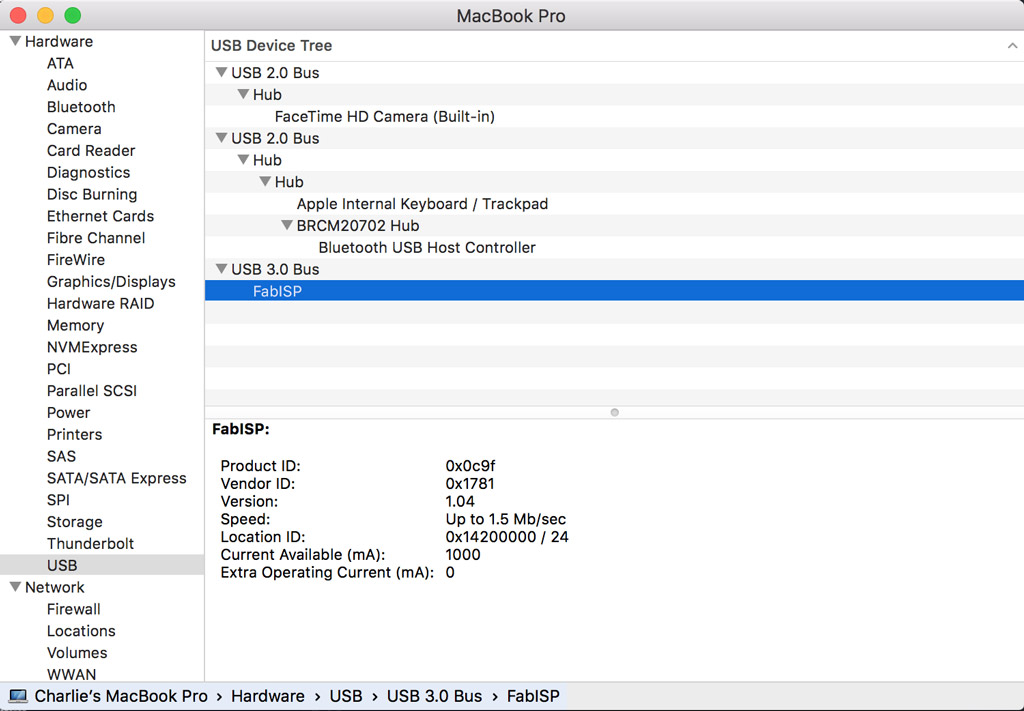This screenshot has height=711, width=1024.
Task: Open Card Reader information
Action: click(91, 150)
